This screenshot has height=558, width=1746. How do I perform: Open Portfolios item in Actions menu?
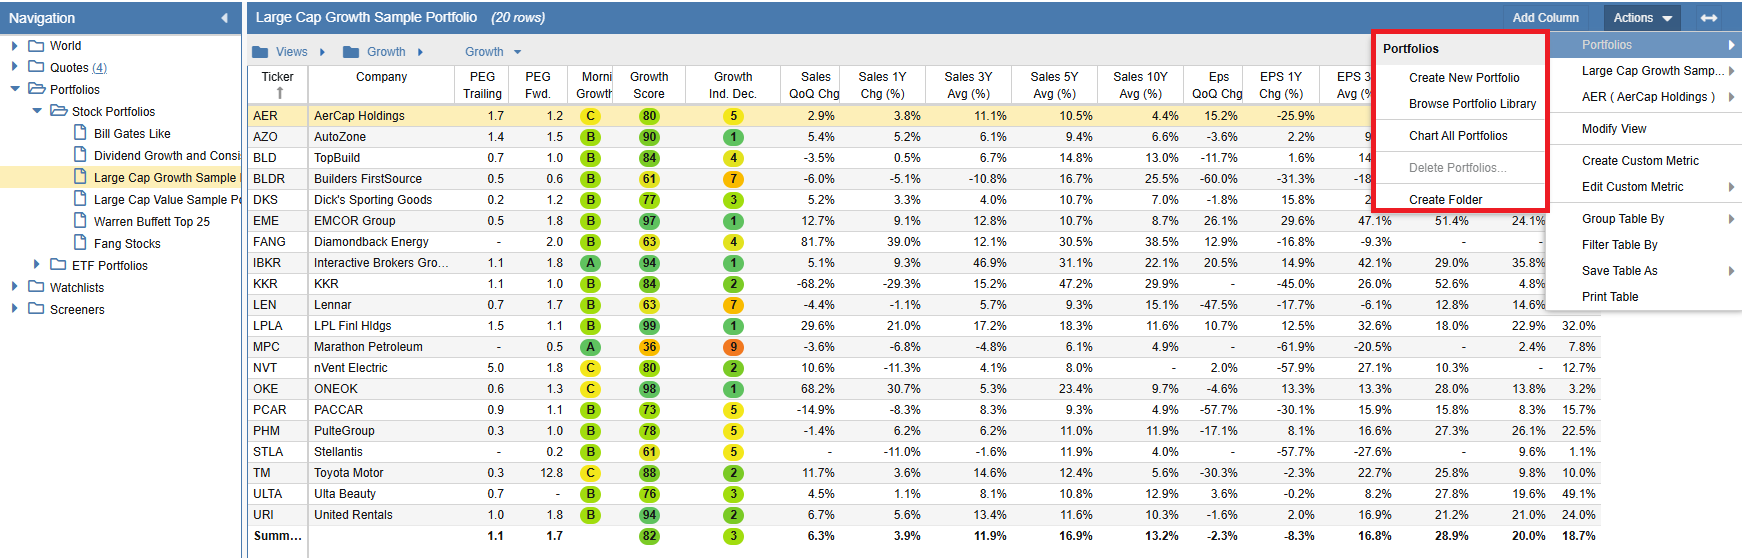coord(1644,45)
